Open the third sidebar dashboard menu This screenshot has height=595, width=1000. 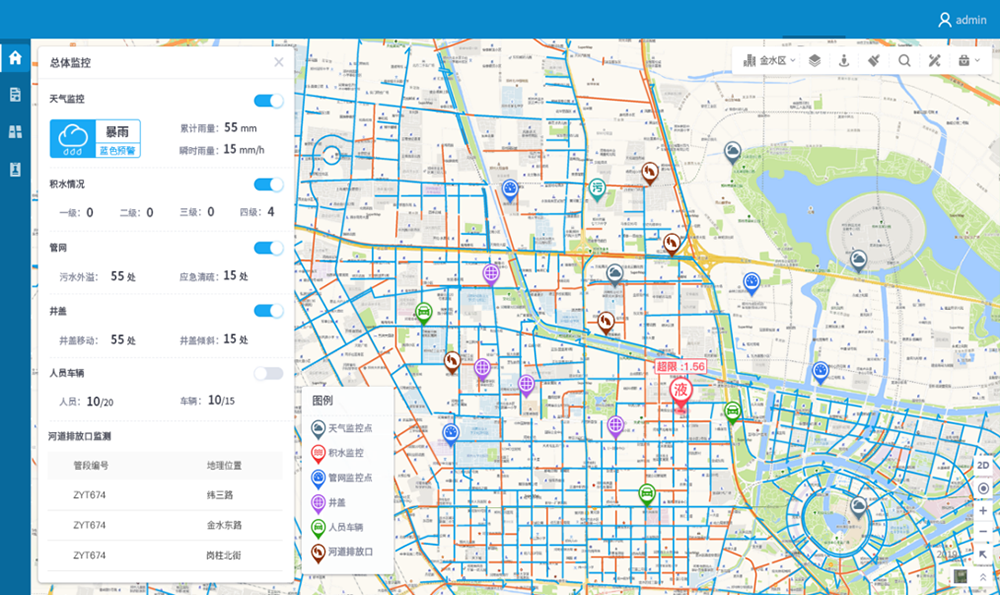15,132
